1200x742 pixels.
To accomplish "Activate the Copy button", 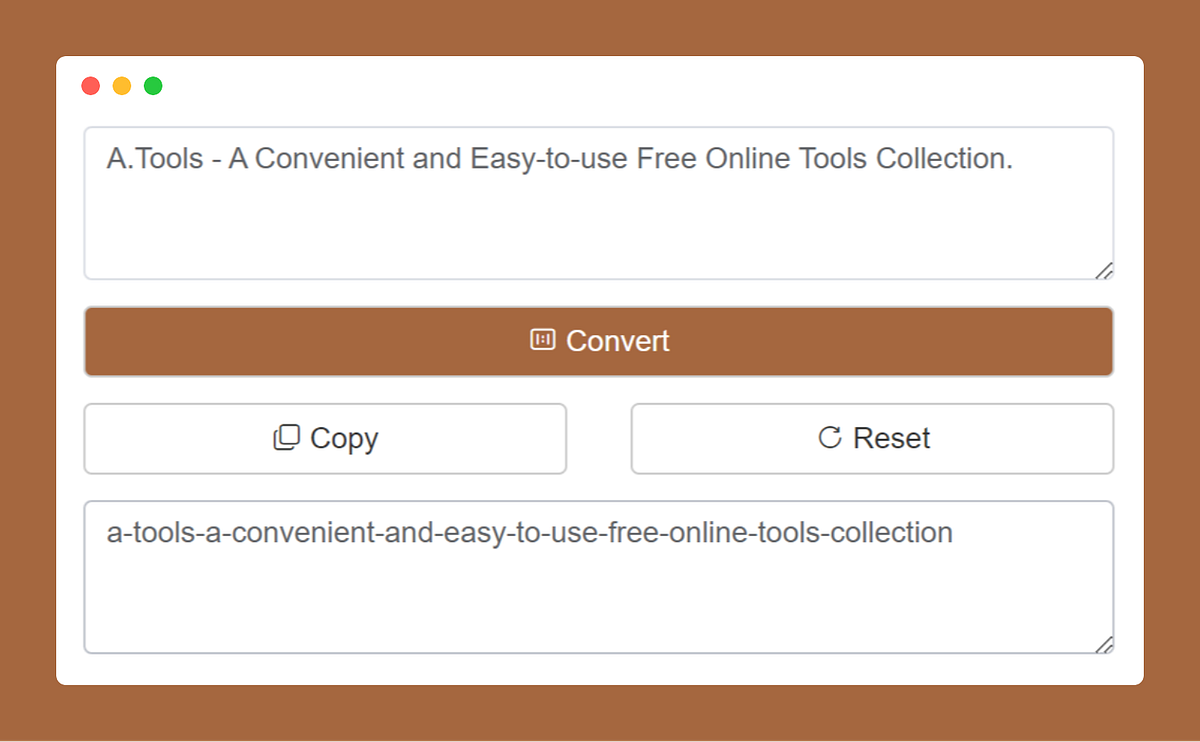I will click(325, 438).
